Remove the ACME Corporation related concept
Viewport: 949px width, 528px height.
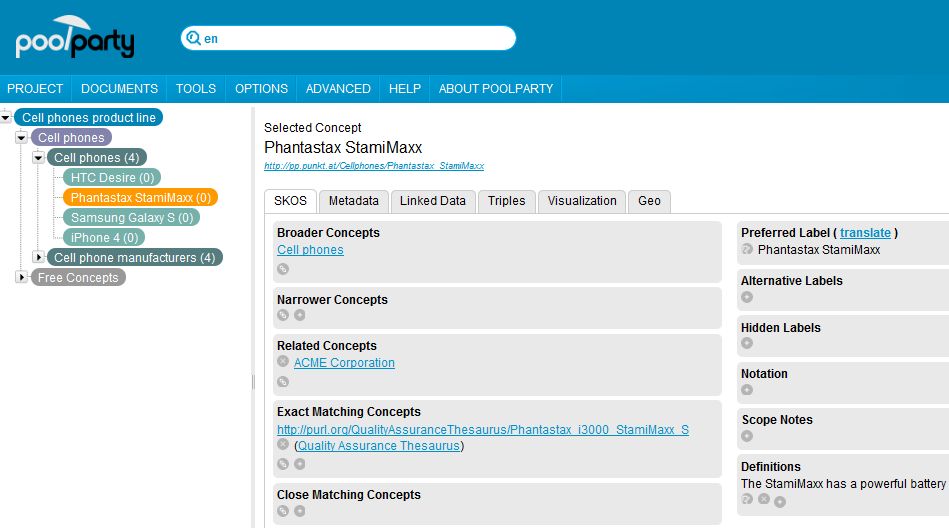pos(283,361)
